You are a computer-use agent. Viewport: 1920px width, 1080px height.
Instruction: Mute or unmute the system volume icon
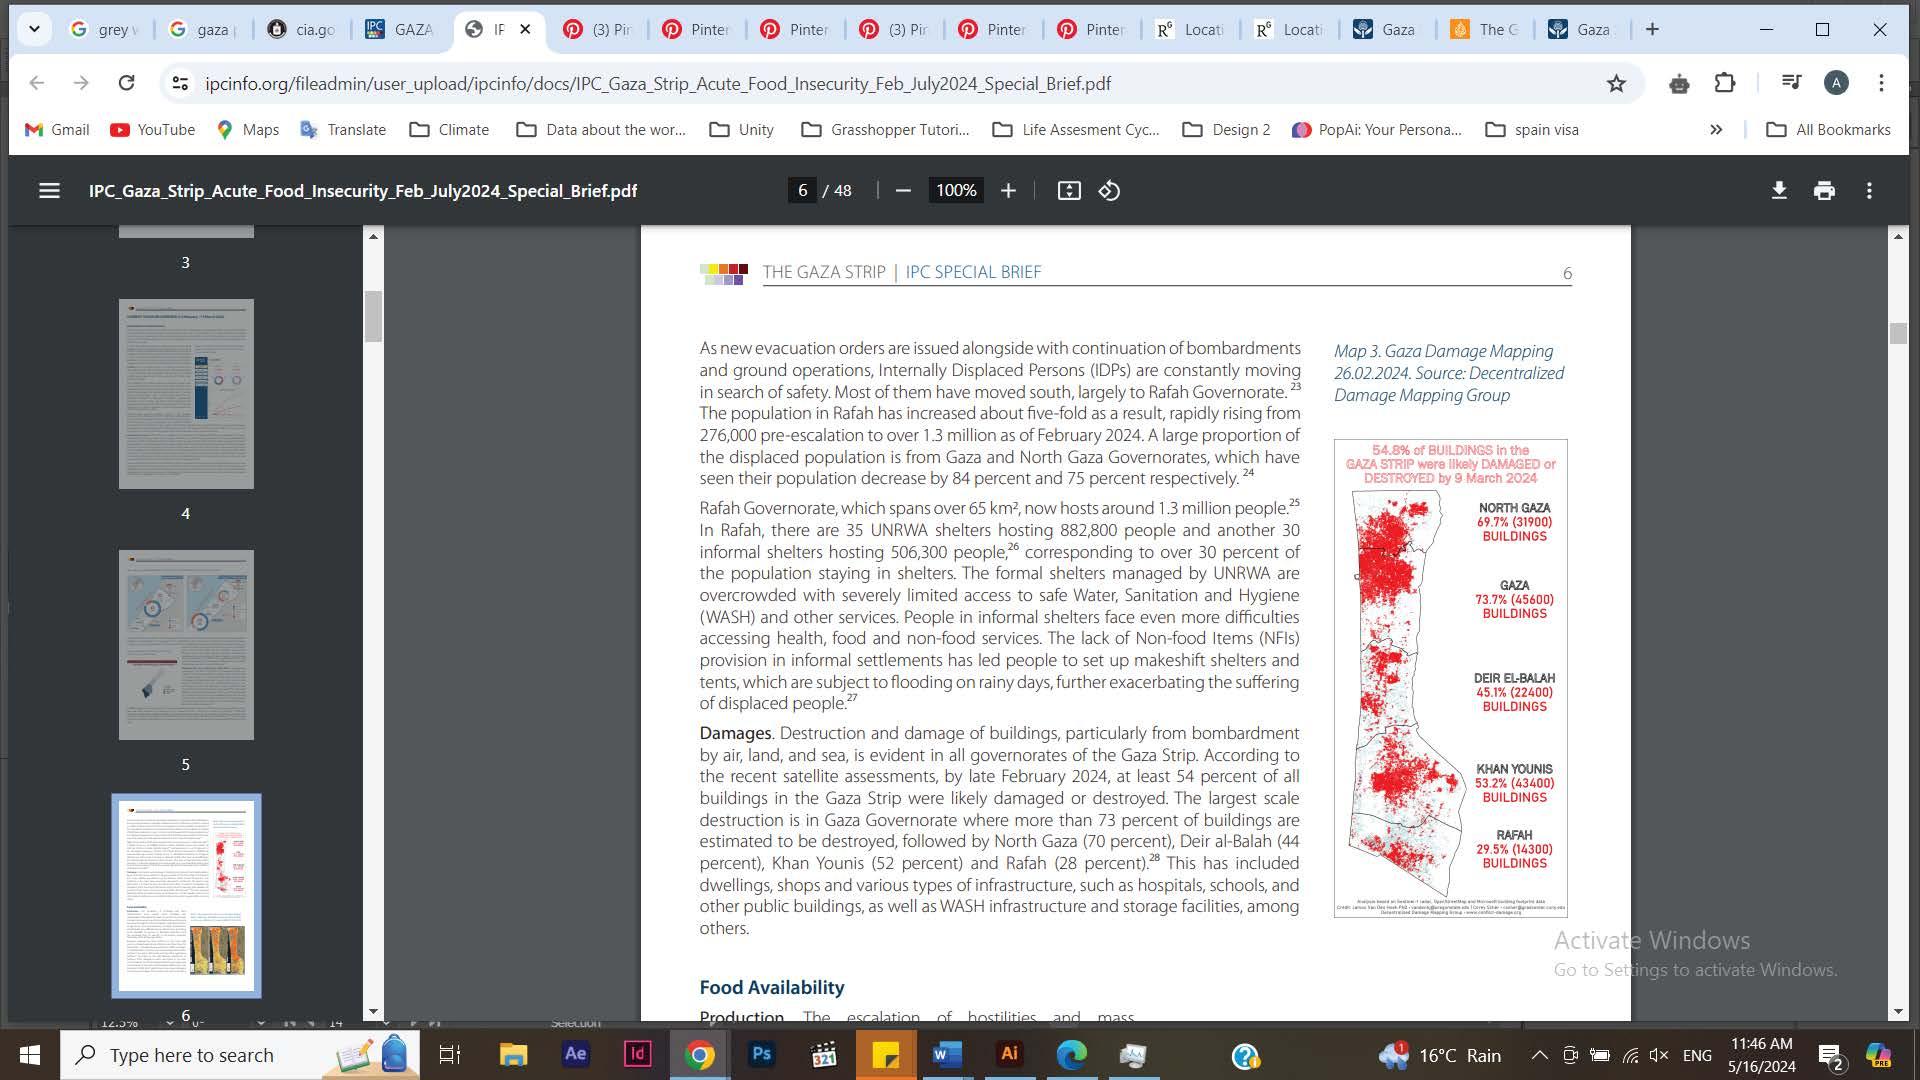[x=1659, y=1055]
